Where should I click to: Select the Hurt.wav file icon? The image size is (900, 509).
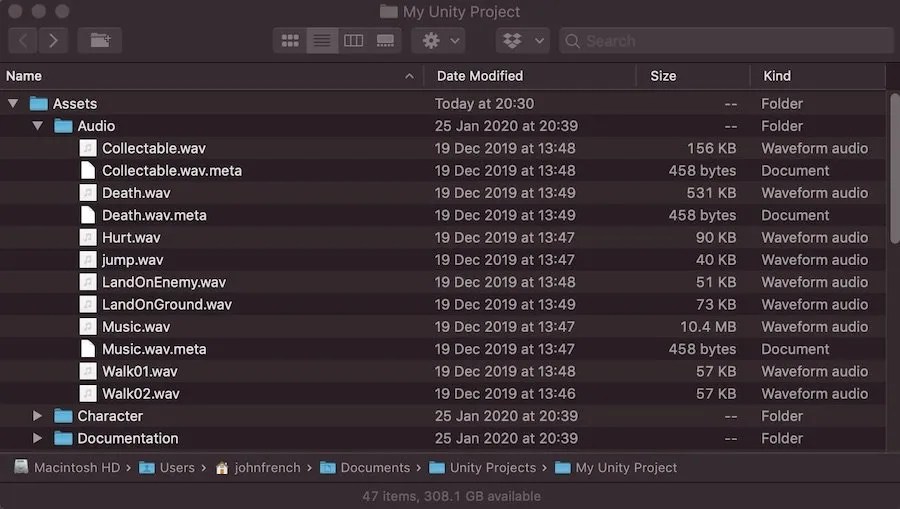pyautogui.click(x=88, y=237)
